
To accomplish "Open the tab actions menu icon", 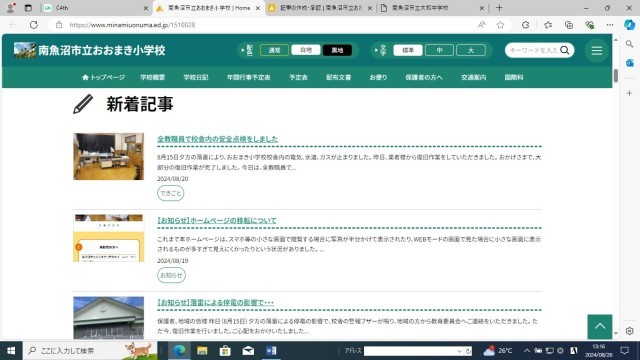I will [x=28, y=8].
